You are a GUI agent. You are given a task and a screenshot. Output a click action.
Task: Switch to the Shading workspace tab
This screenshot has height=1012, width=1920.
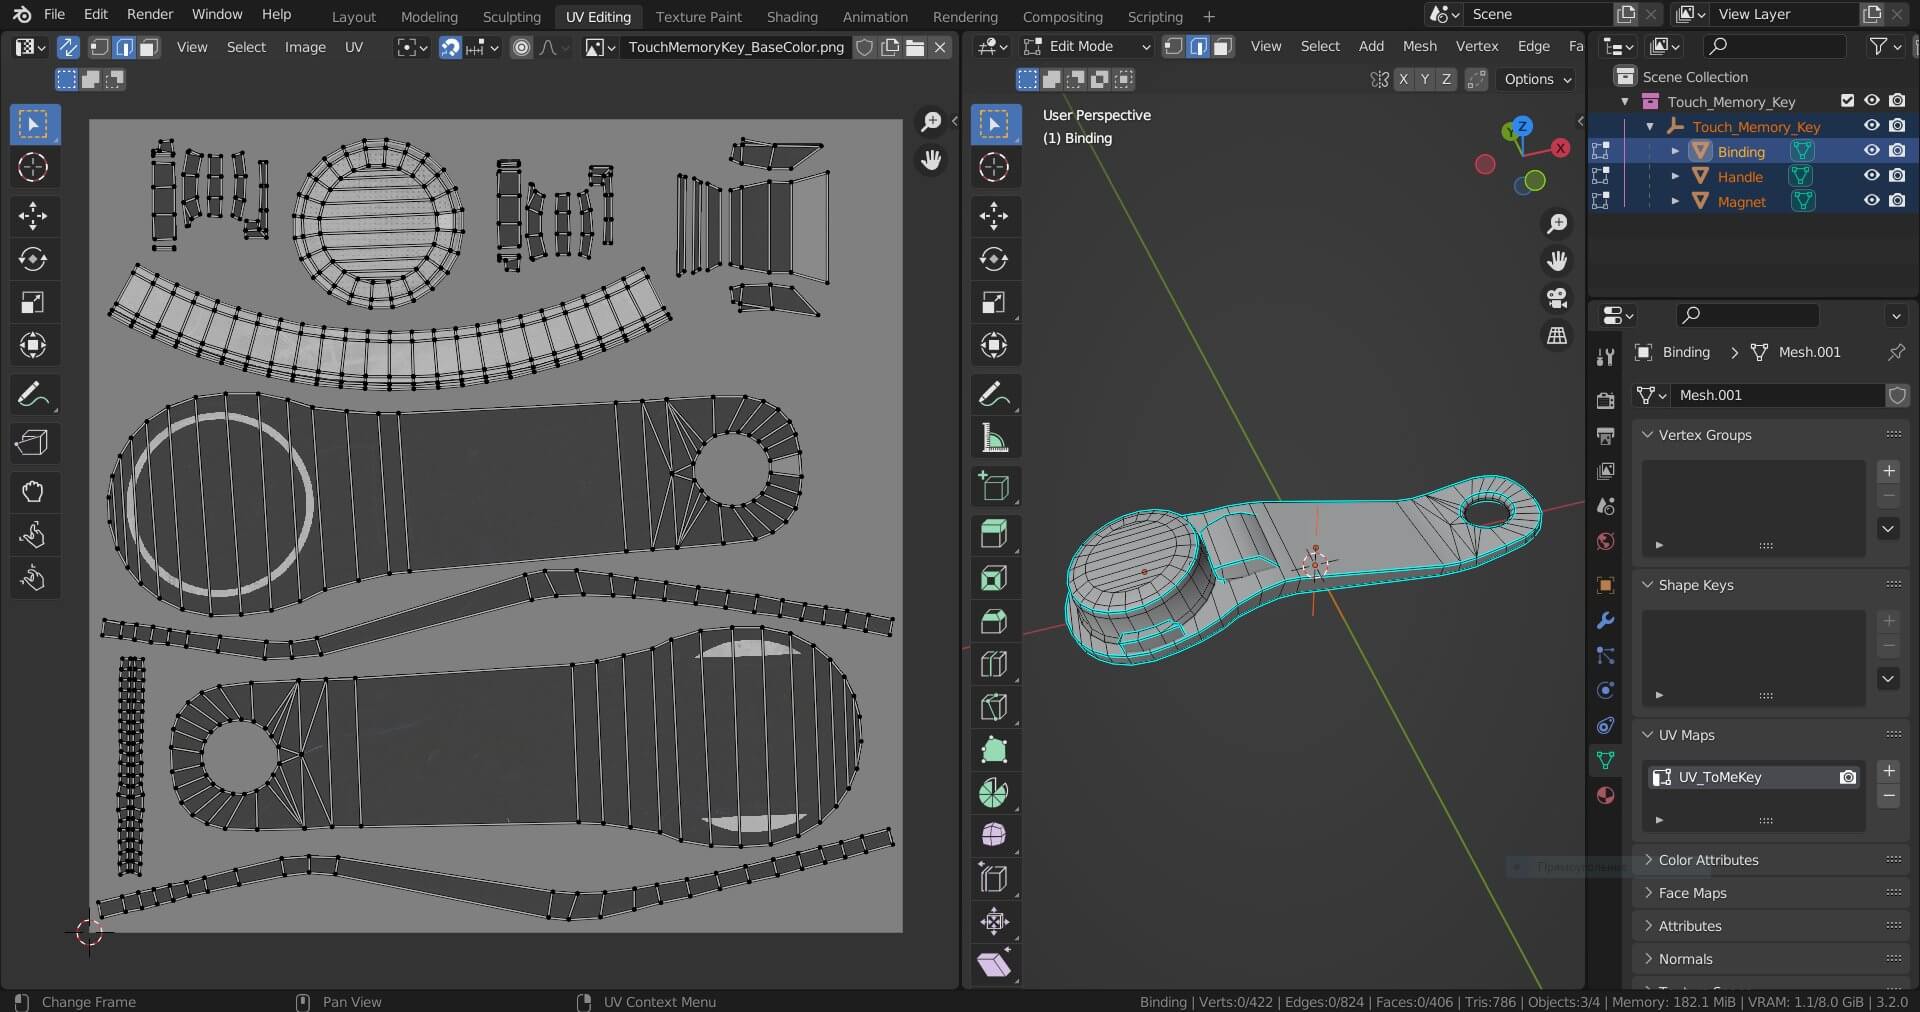pyautogui.click(x=792, y=16)
